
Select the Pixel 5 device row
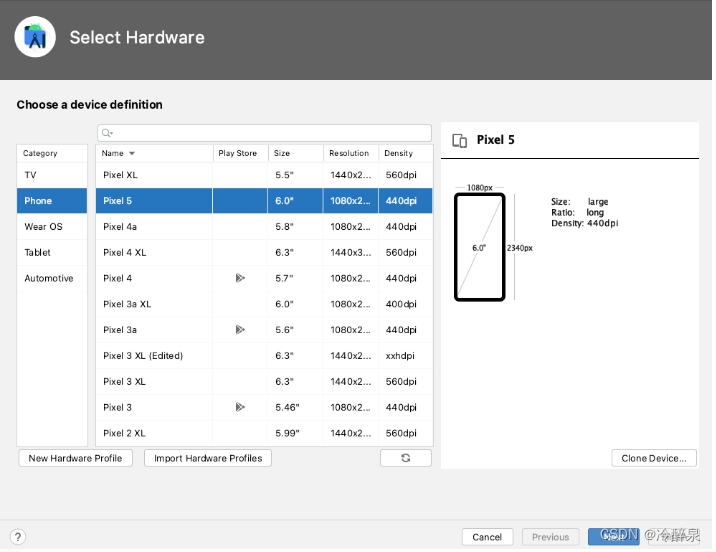point(264,201)
